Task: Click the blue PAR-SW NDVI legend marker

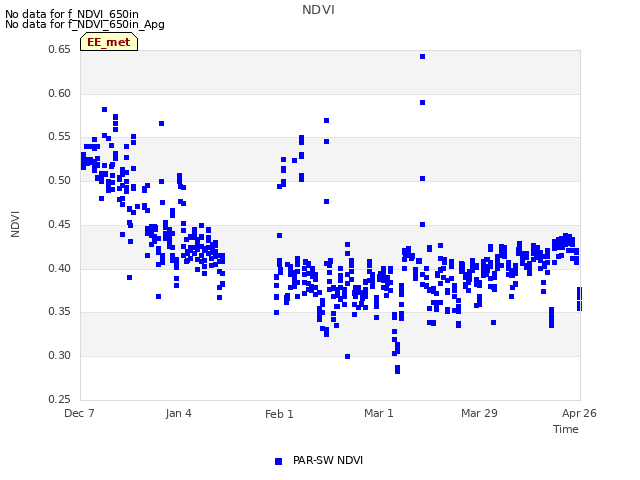Action: [278, 461]
